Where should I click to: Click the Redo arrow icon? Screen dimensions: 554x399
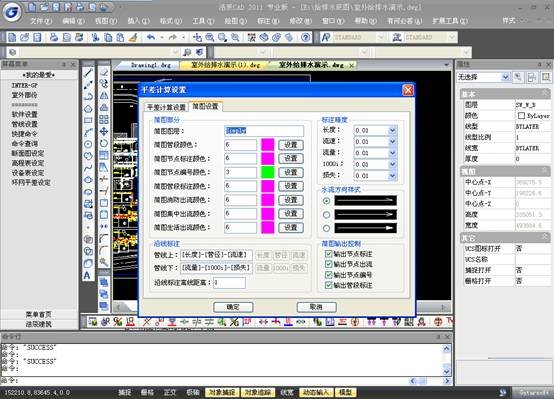(173, 37)
